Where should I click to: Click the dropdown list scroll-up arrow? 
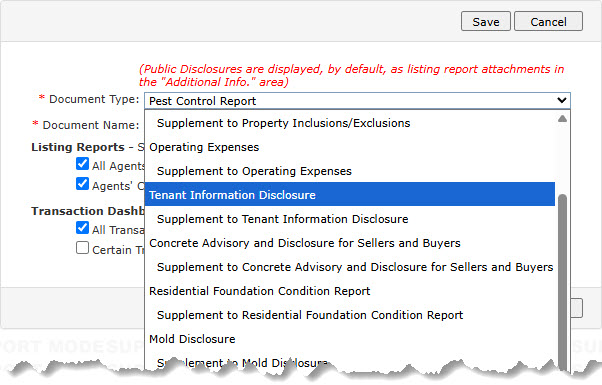[562, 119]
